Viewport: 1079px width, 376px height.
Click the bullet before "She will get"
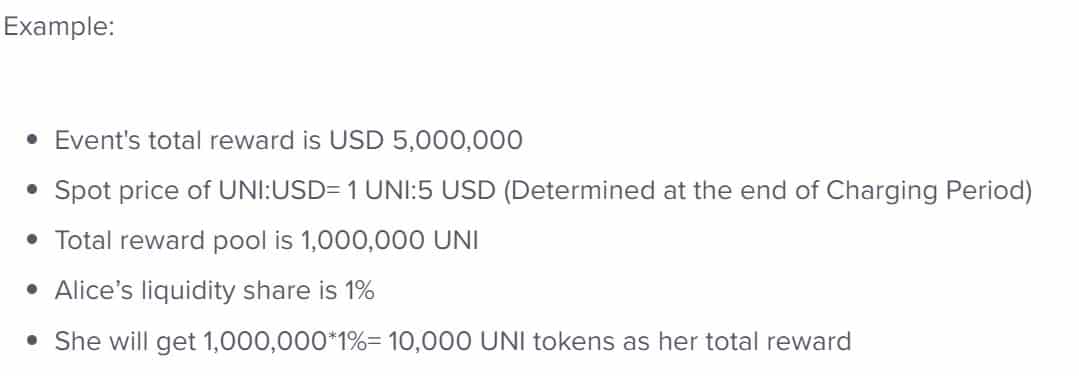[x=32, y=341]
